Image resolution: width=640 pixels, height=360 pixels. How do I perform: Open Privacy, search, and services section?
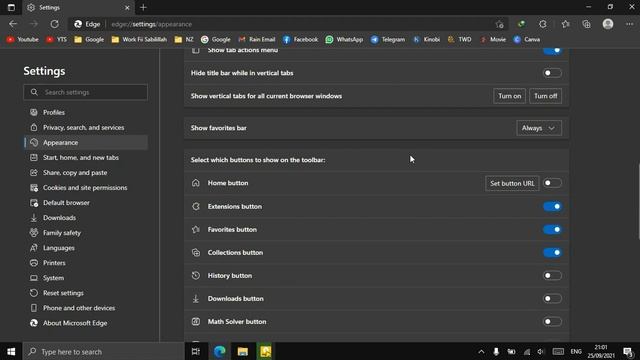click(x=86, y=127)
